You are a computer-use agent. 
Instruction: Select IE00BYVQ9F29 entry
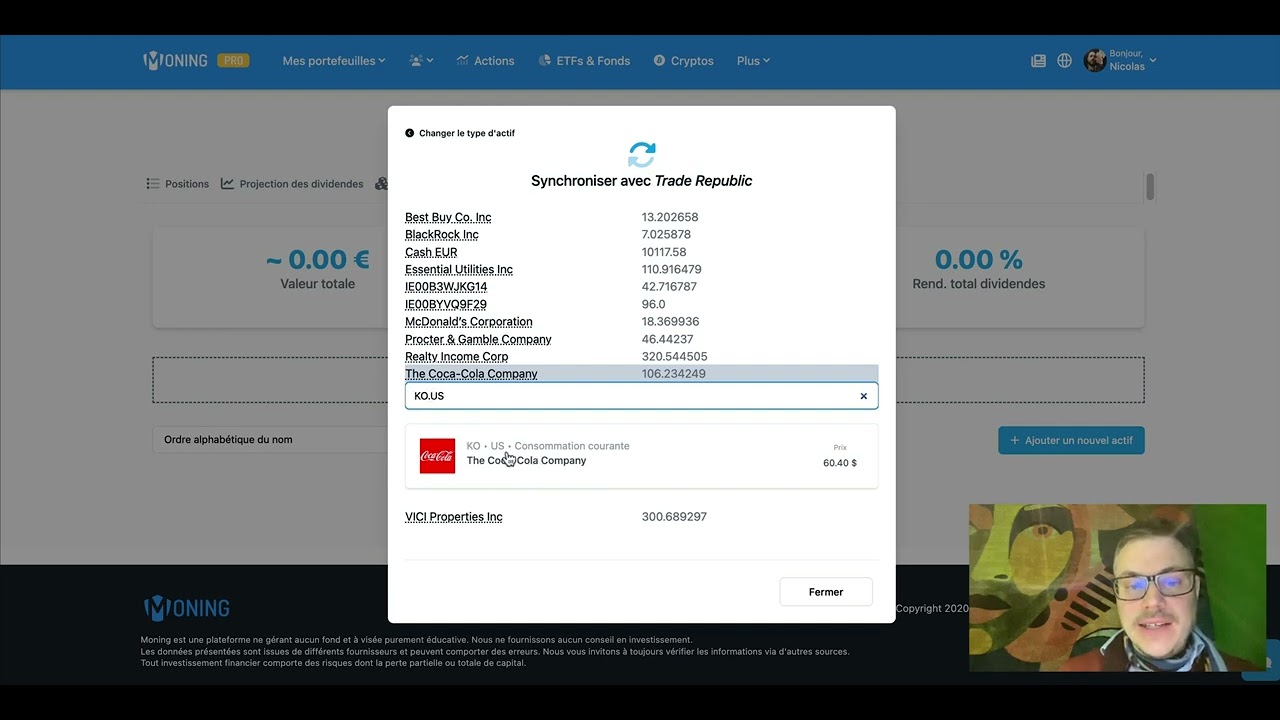pos(446,304)
